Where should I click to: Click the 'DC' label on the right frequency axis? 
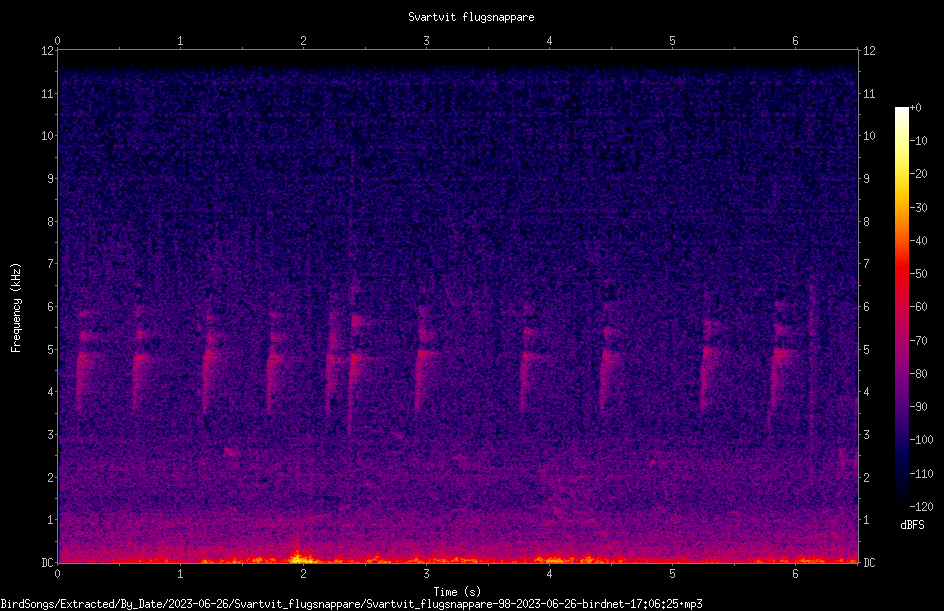(x=869, y=563)
